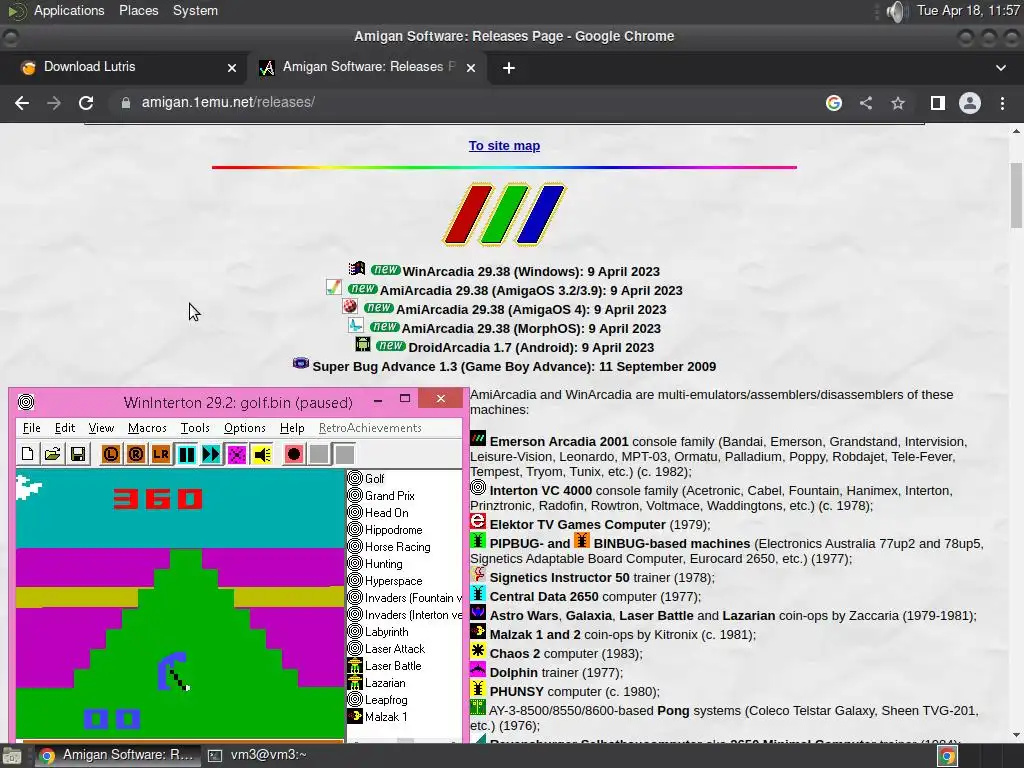Viewport: 1024px width, 768px height.
Task: Click the AmigaOS 4 boing ball icon
Action: point(350,306)
